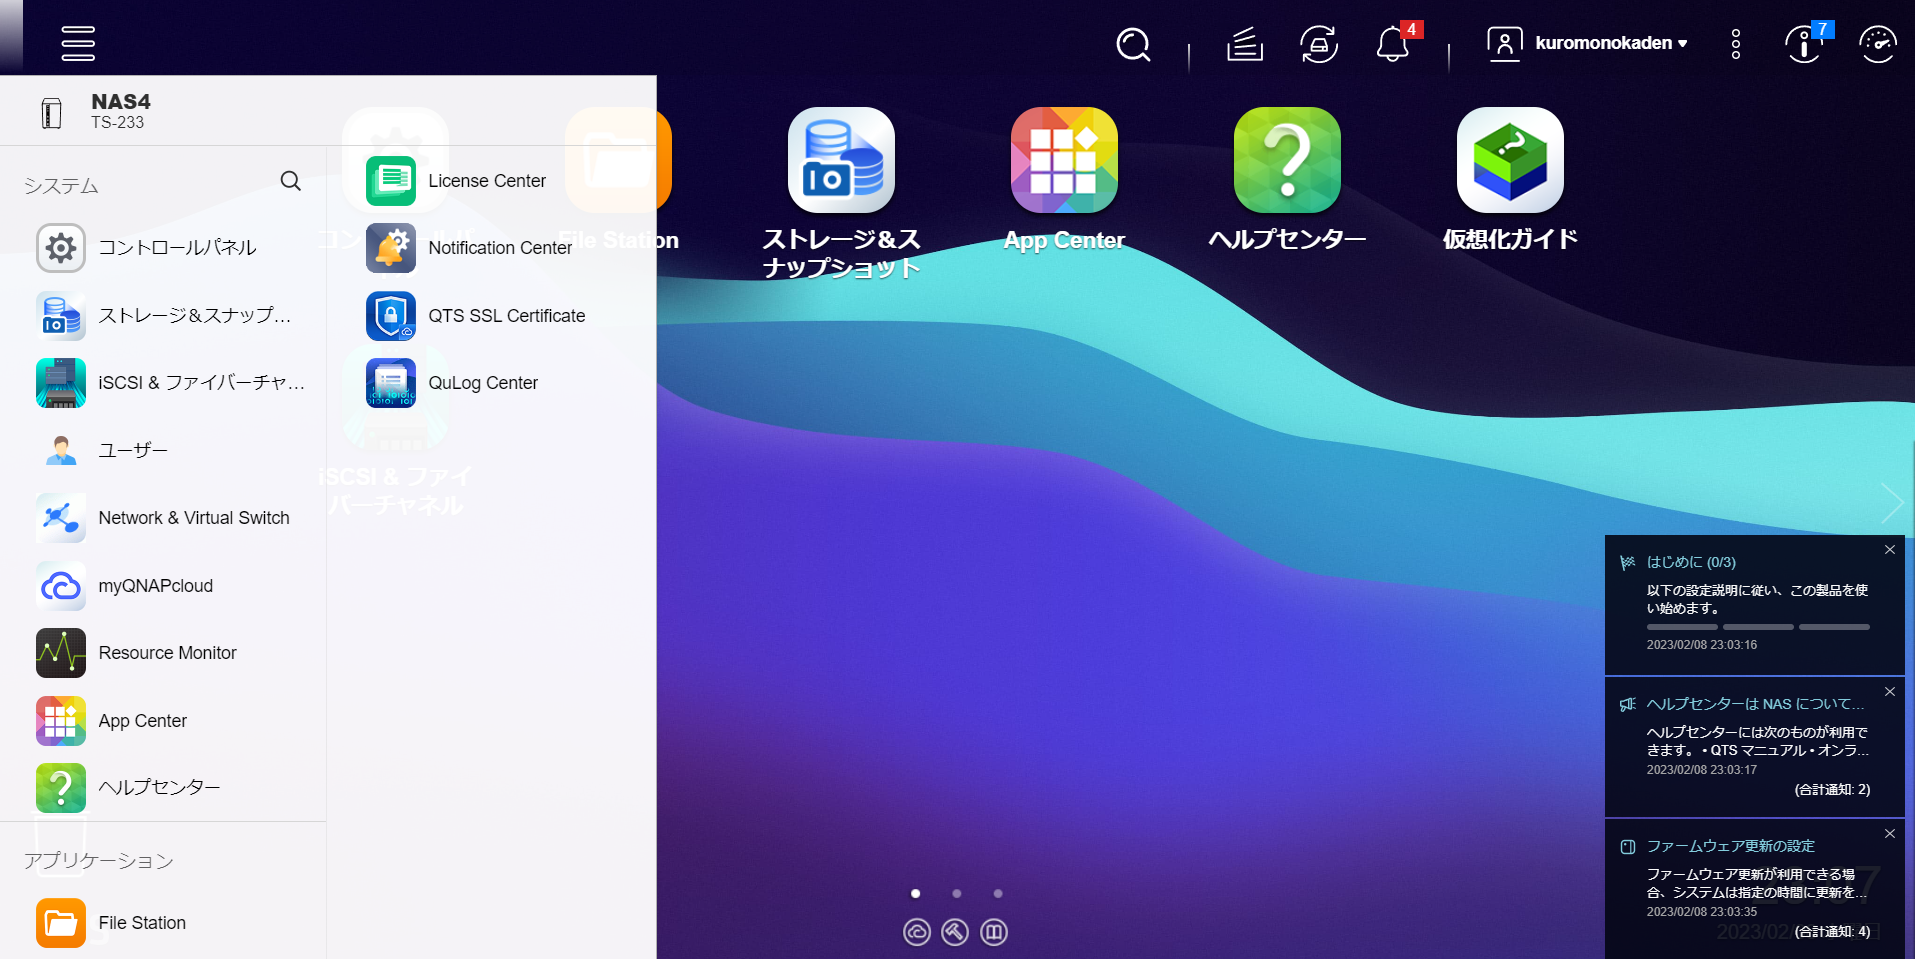The image size is (1915, 959).
Task: Close the はじめに (0/3) notification
Action: pos(1890,550)
